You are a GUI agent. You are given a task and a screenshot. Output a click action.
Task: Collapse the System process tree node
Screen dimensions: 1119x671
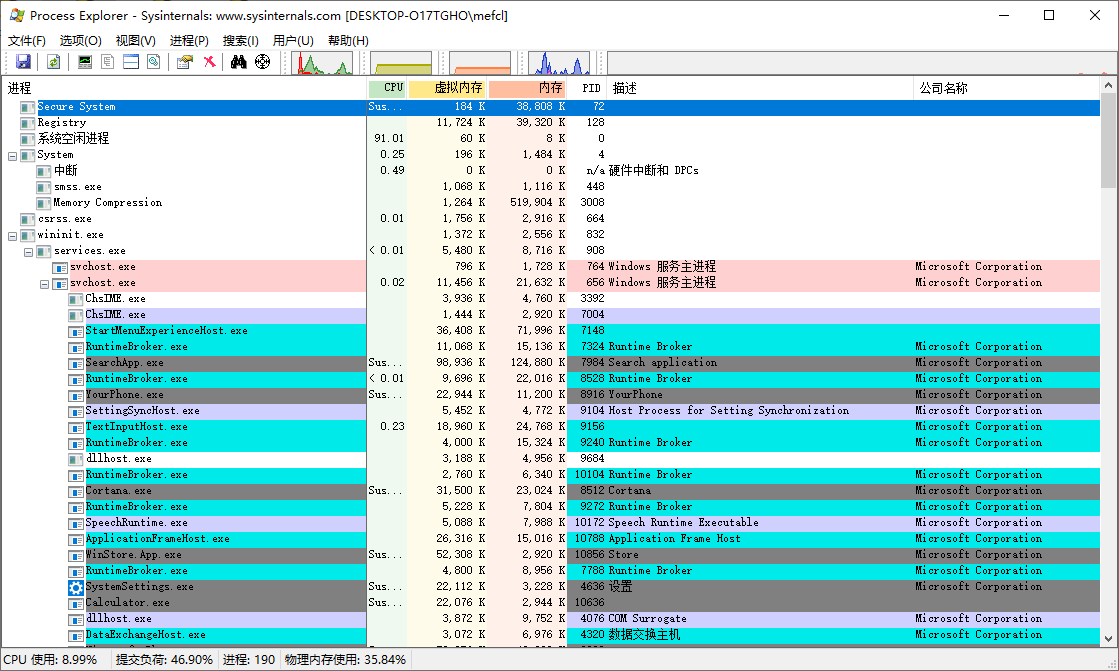pos(13,155)
